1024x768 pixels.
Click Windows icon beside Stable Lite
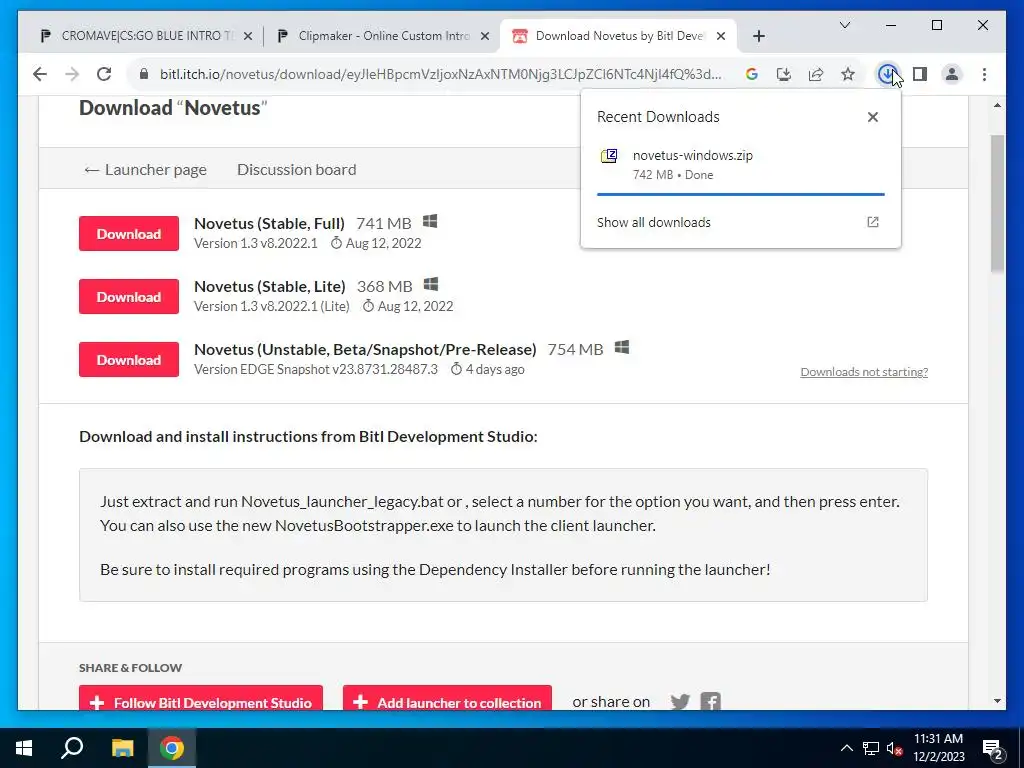click(x=430, y=285)
